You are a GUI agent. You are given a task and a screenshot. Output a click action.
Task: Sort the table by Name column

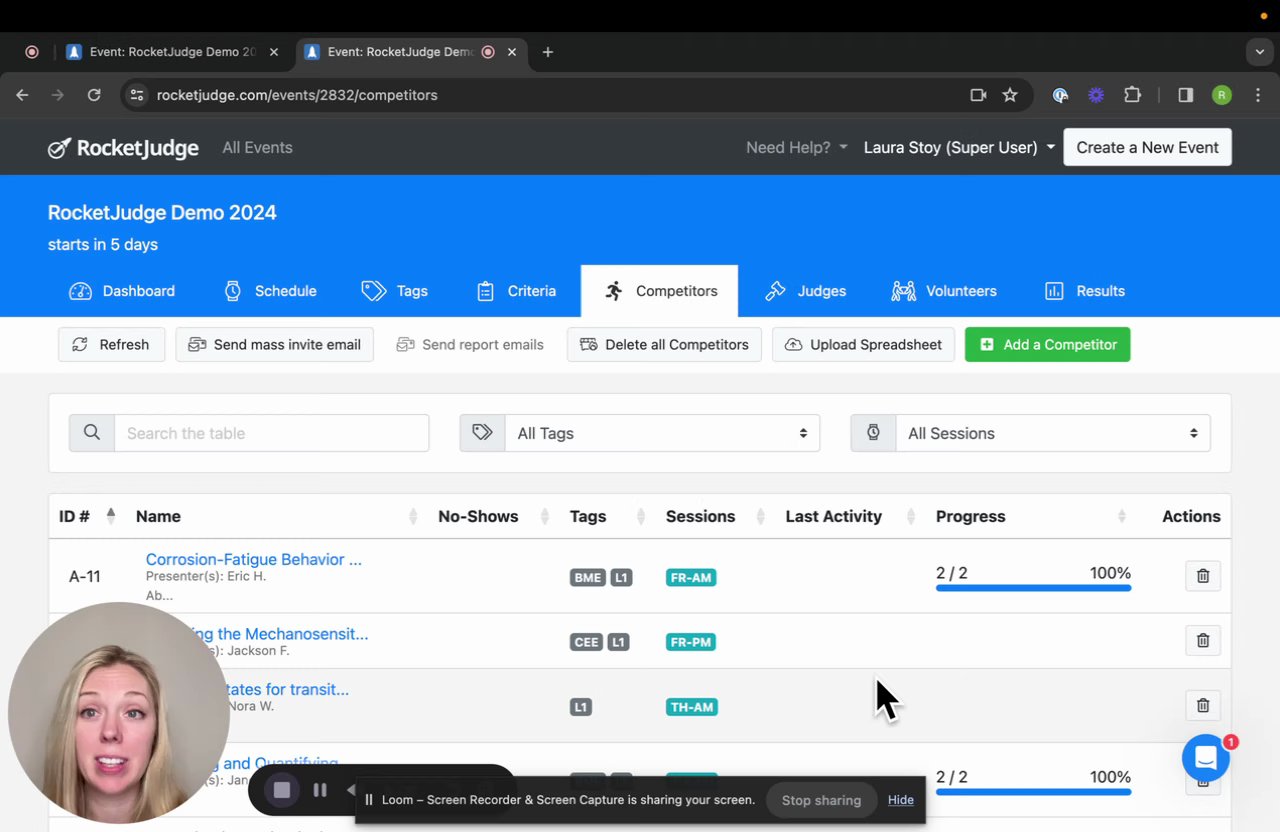pyautogui.click(x=276, y=516)
